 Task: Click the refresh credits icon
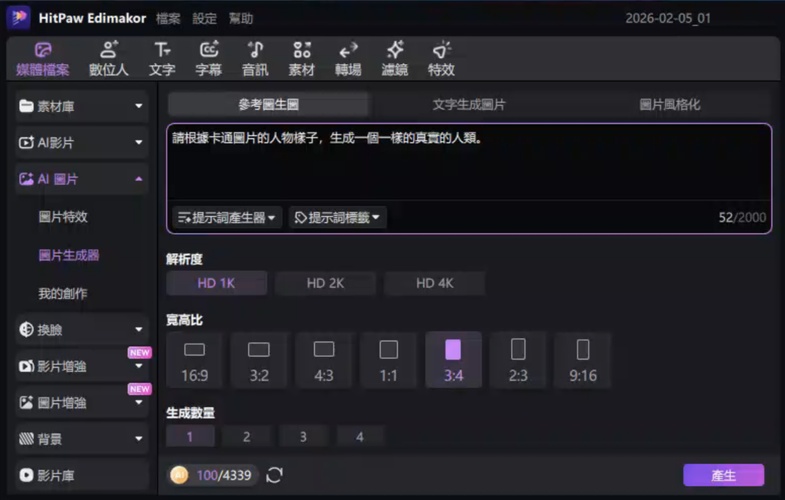[274, 474]
